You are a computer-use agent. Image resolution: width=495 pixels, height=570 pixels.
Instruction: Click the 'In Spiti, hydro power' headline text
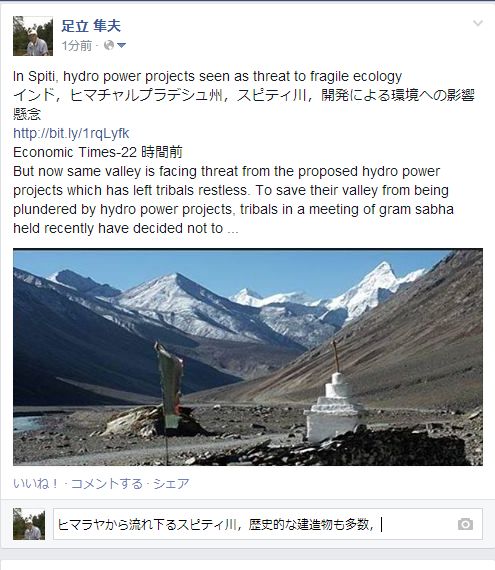click(208, 76)
